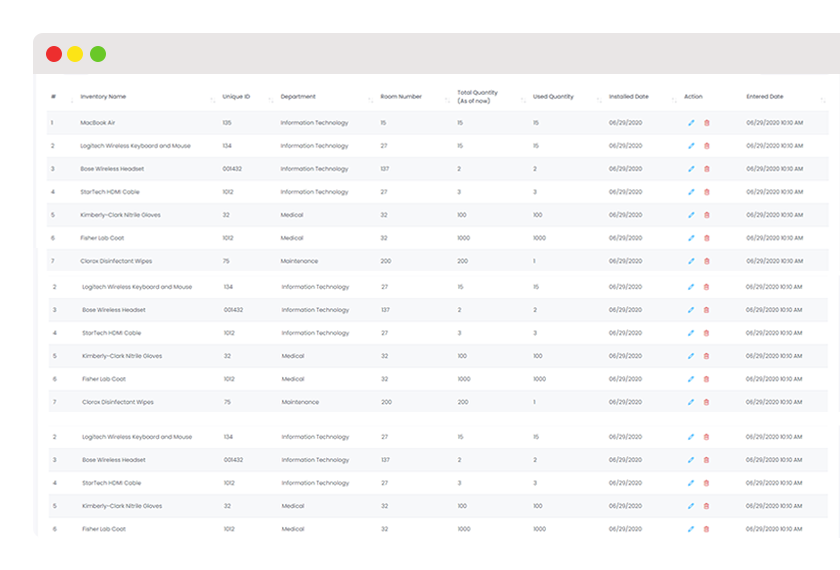Delete the upper Clorox Disinfectant Wipes row
840x570 pixels.
click(707, 261)
